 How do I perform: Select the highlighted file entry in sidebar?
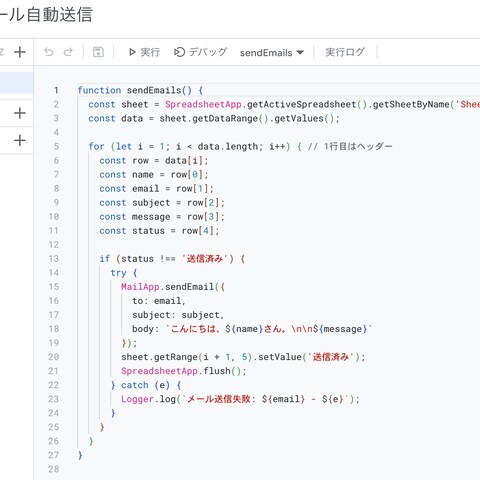click(16, 82)
